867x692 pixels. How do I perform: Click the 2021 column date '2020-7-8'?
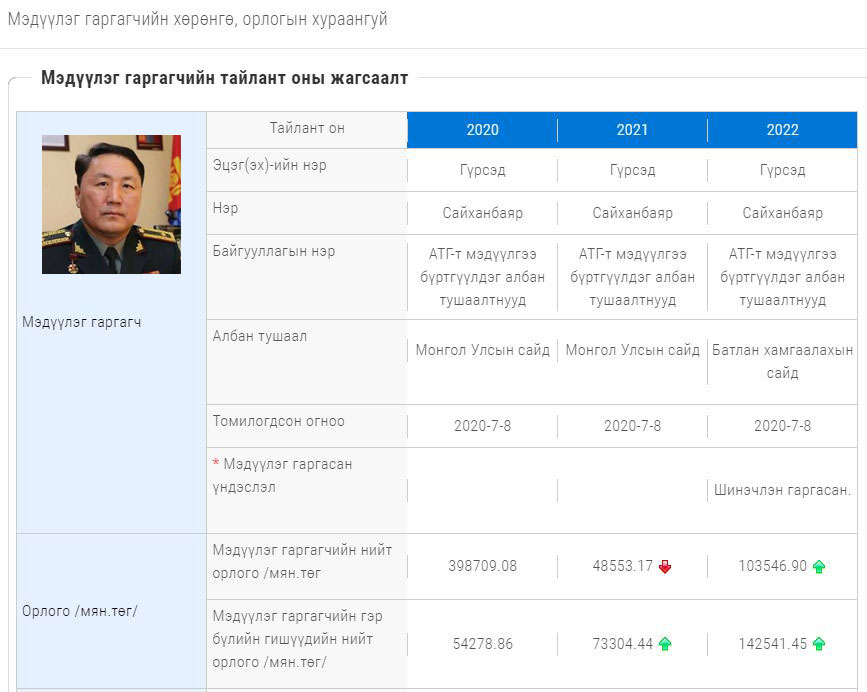pyautogui.click(x=632, y=426)
